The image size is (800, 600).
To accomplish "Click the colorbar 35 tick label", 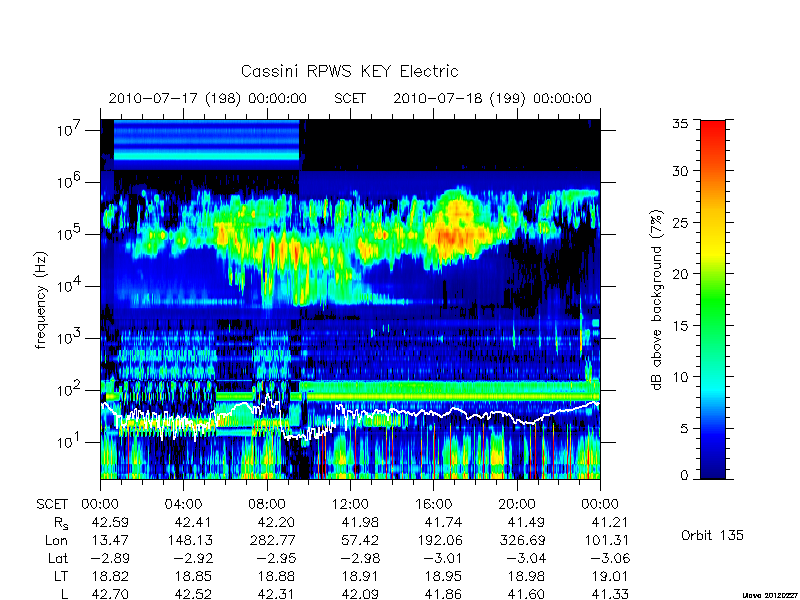I will tap(680, 124).
